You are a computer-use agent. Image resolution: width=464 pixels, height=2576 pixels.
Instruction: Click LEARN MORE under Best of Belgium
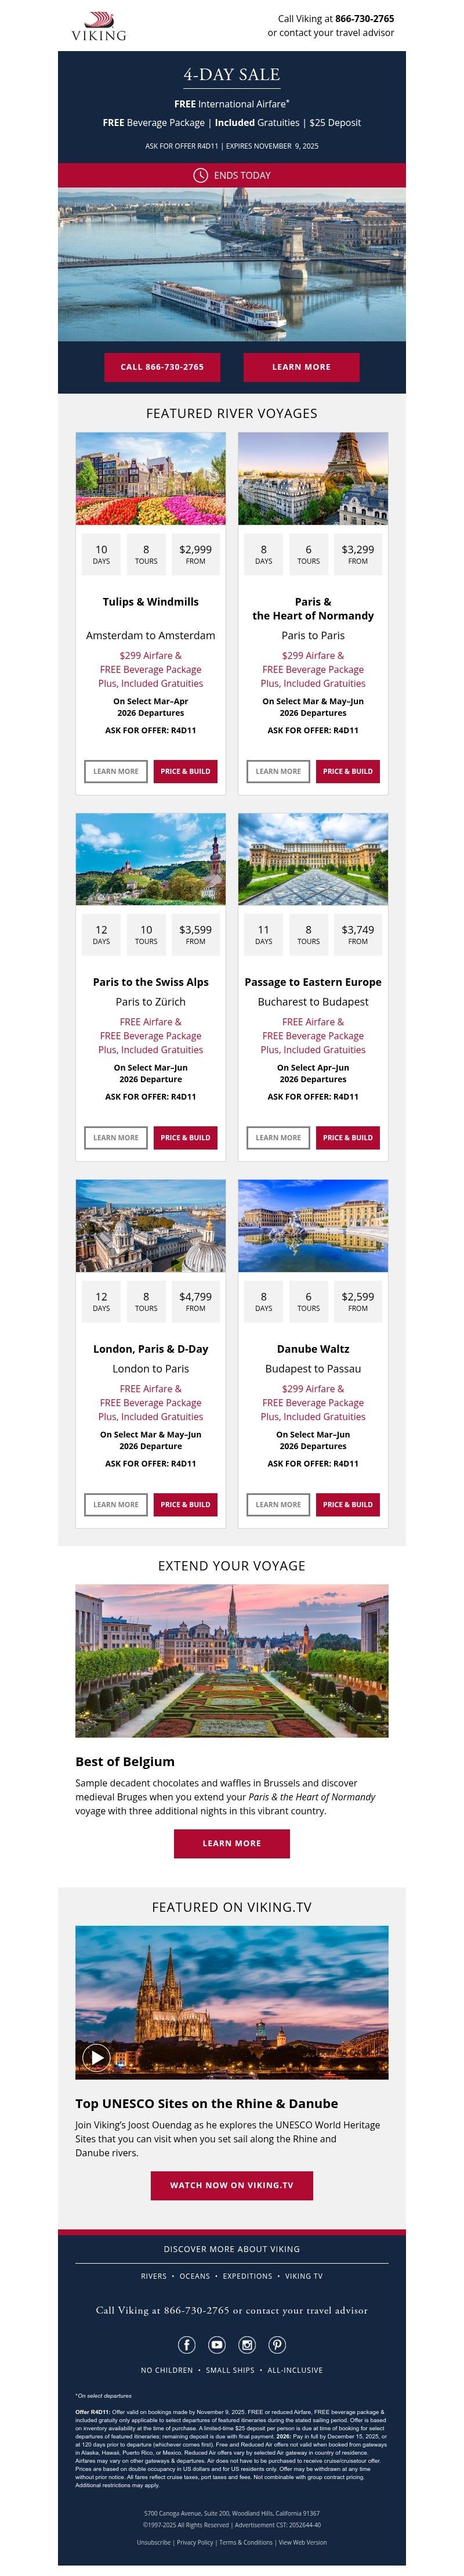[232, 1843]
